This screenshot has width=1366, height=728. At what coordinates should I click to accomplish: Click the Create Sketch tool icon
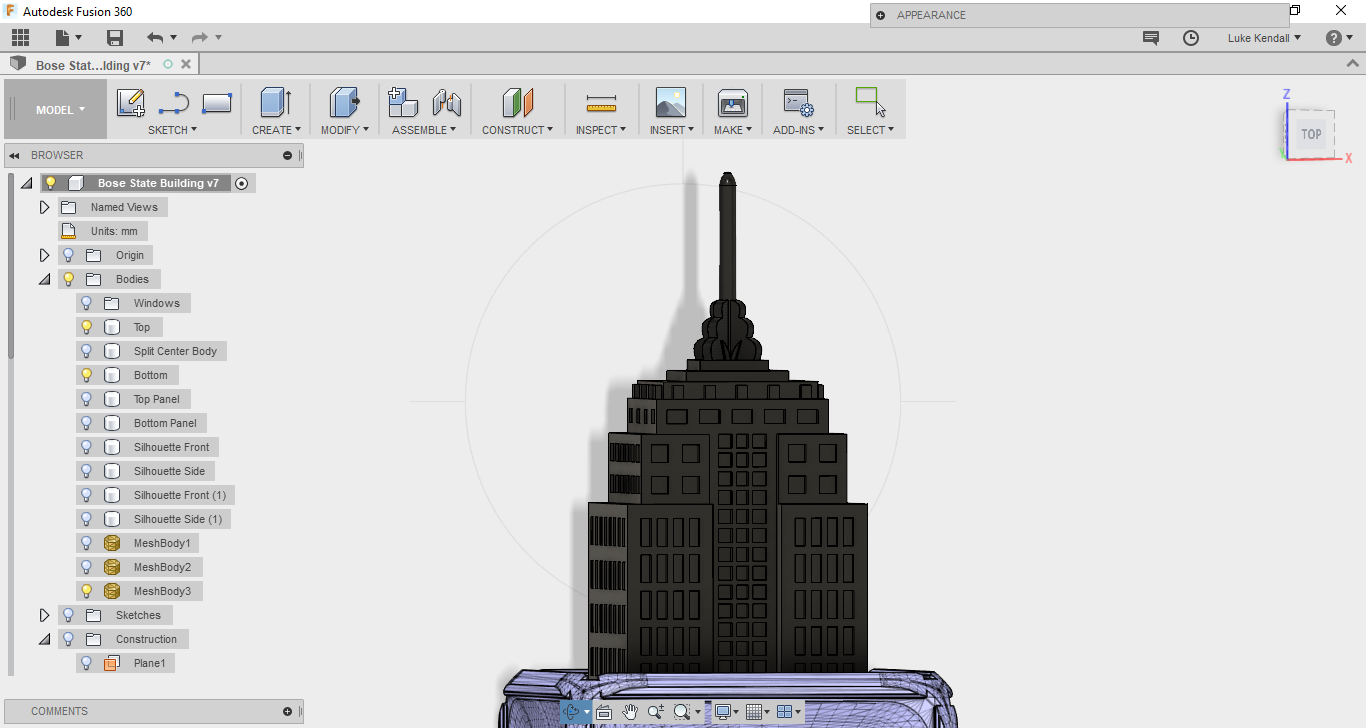click(x=131, y=102)
